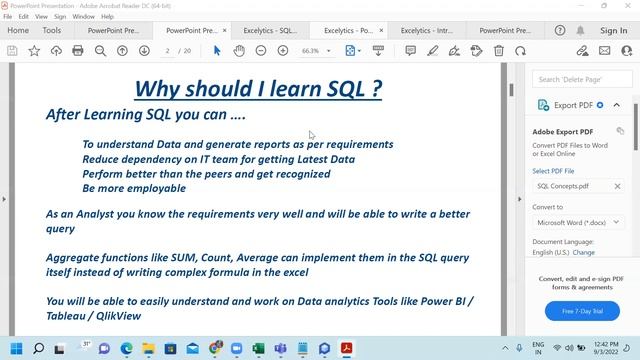Delete page using trash icon
Screen dimensions: 640x360
[x=499, y=51]
